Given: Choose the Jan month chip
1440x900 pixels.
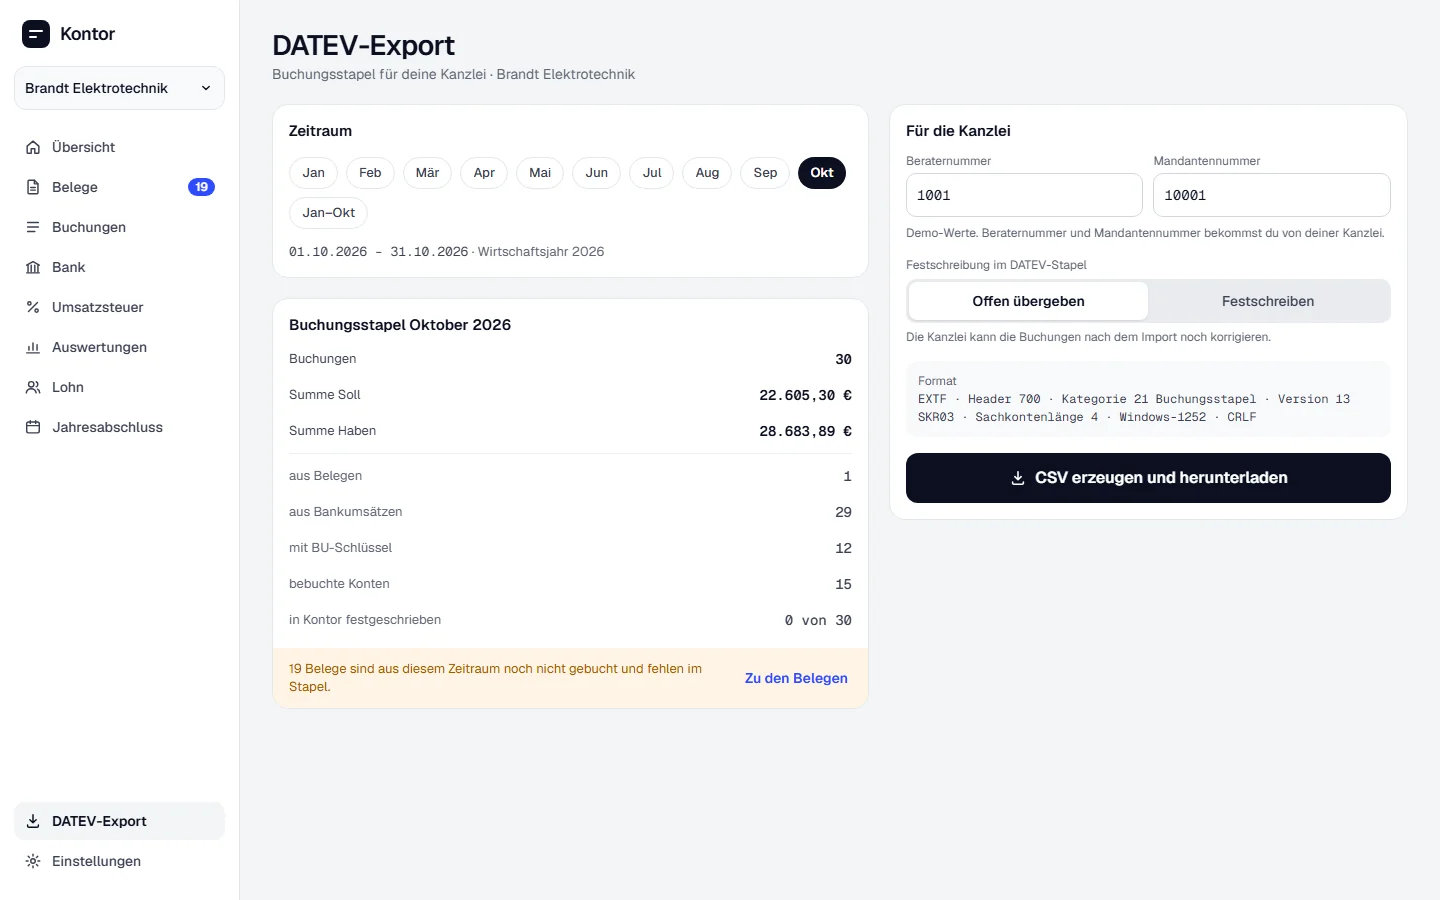Looking at the screenshot, I should click(x=314, y=173).
